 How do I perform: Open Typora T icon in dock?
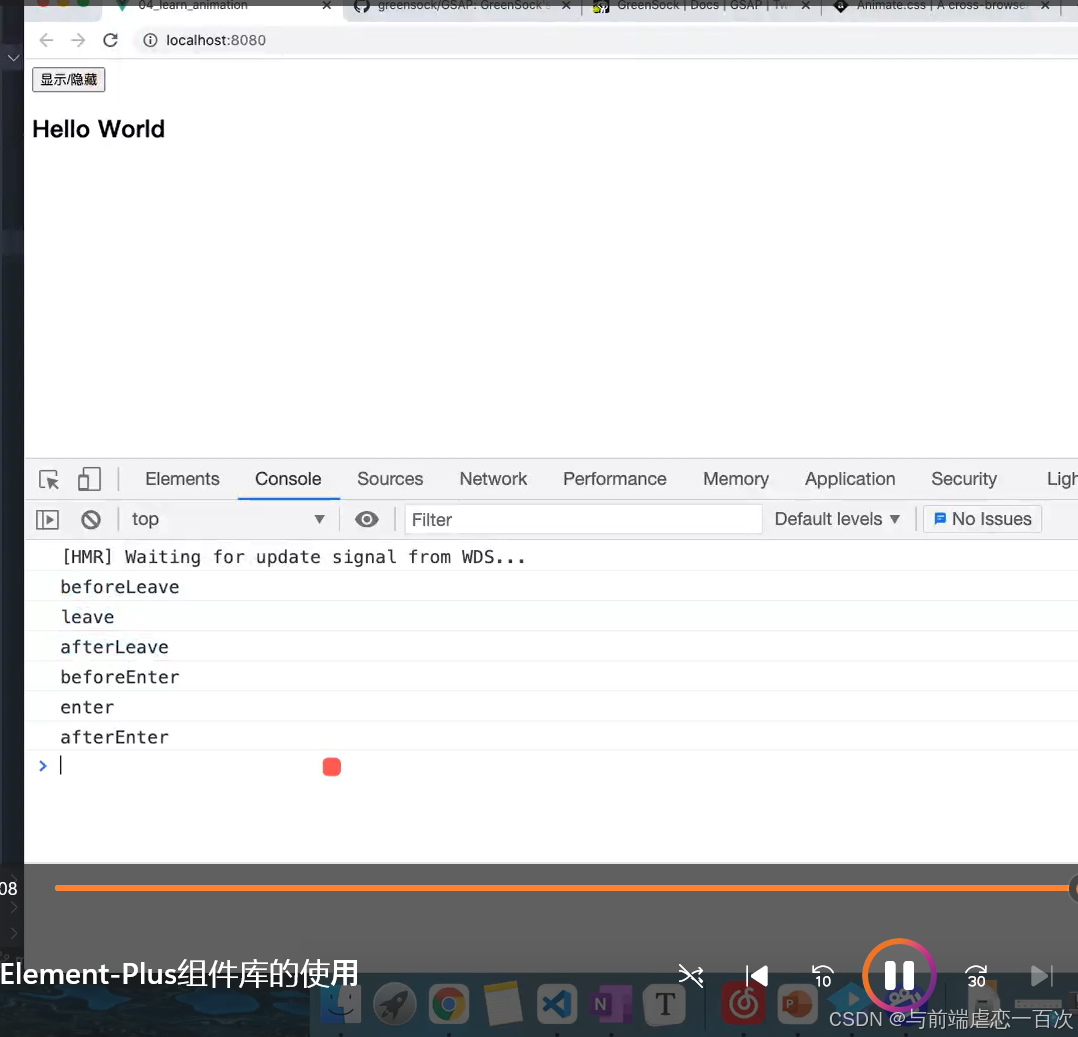pos(664,1005)
